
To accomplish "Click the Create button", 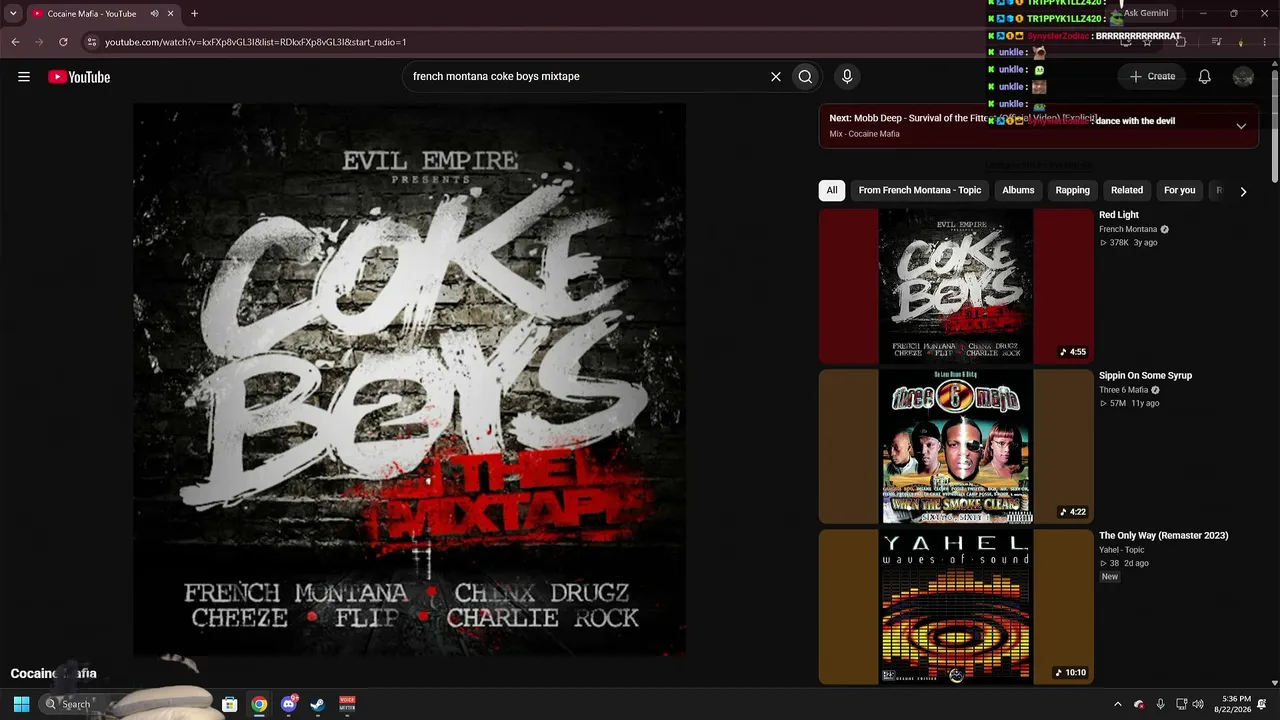I will pyautogui.click(x=1152, y=77).
